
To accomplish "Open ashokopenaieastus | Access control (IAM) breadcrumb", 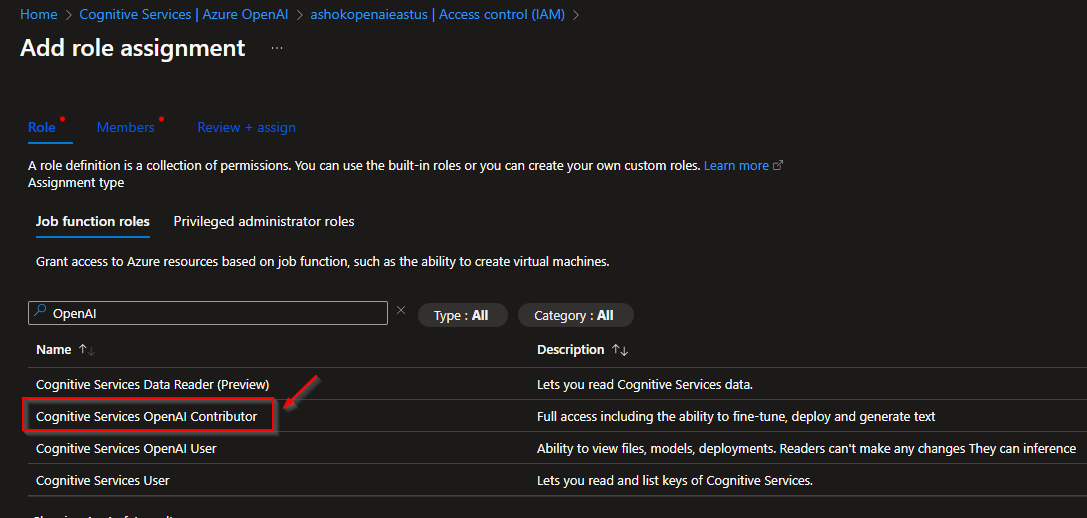I will point(437,14).
